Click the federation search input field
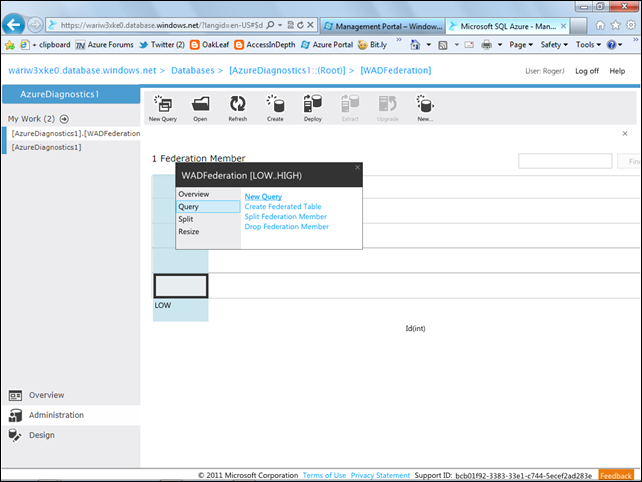 (565, 161)
